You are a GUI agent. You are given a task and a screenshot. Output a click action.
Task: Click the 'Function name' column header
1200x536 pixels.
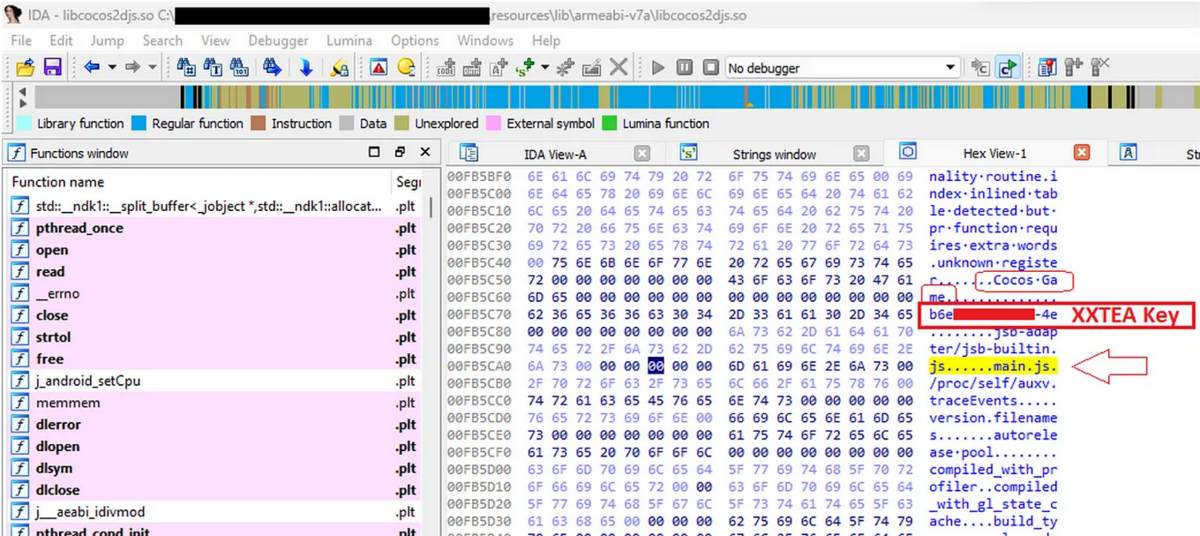coord(200,182)
